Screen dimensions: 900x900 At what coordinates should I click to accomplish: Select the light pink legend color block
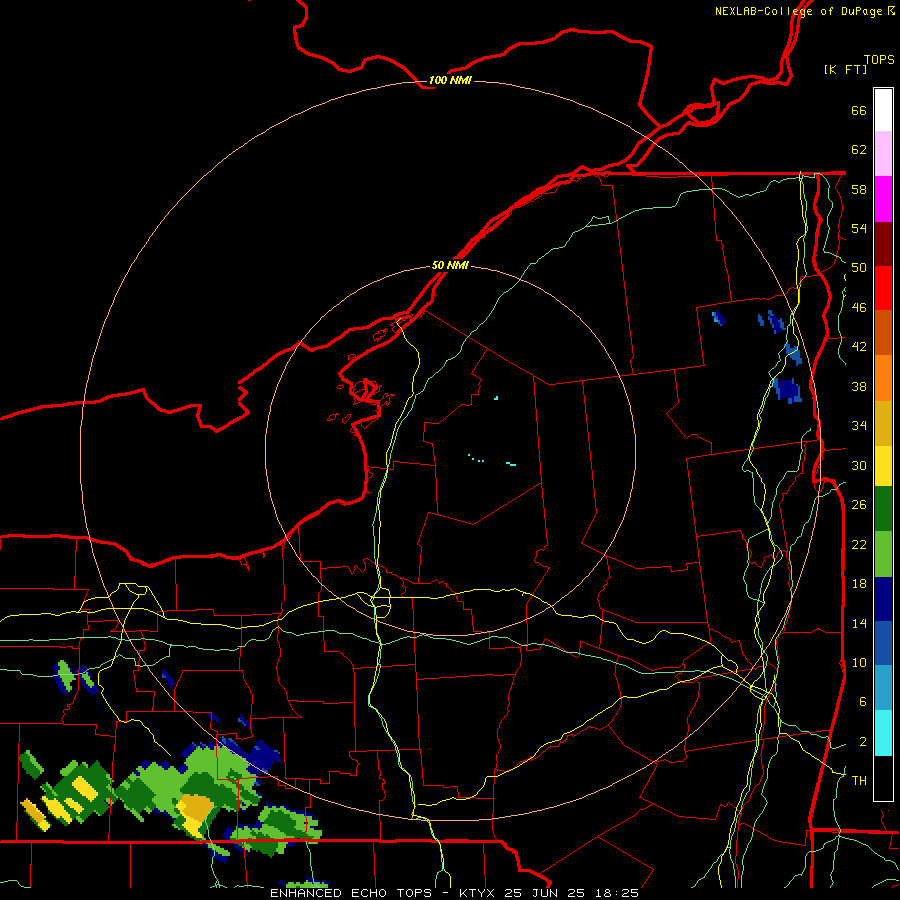pos(883,154)
